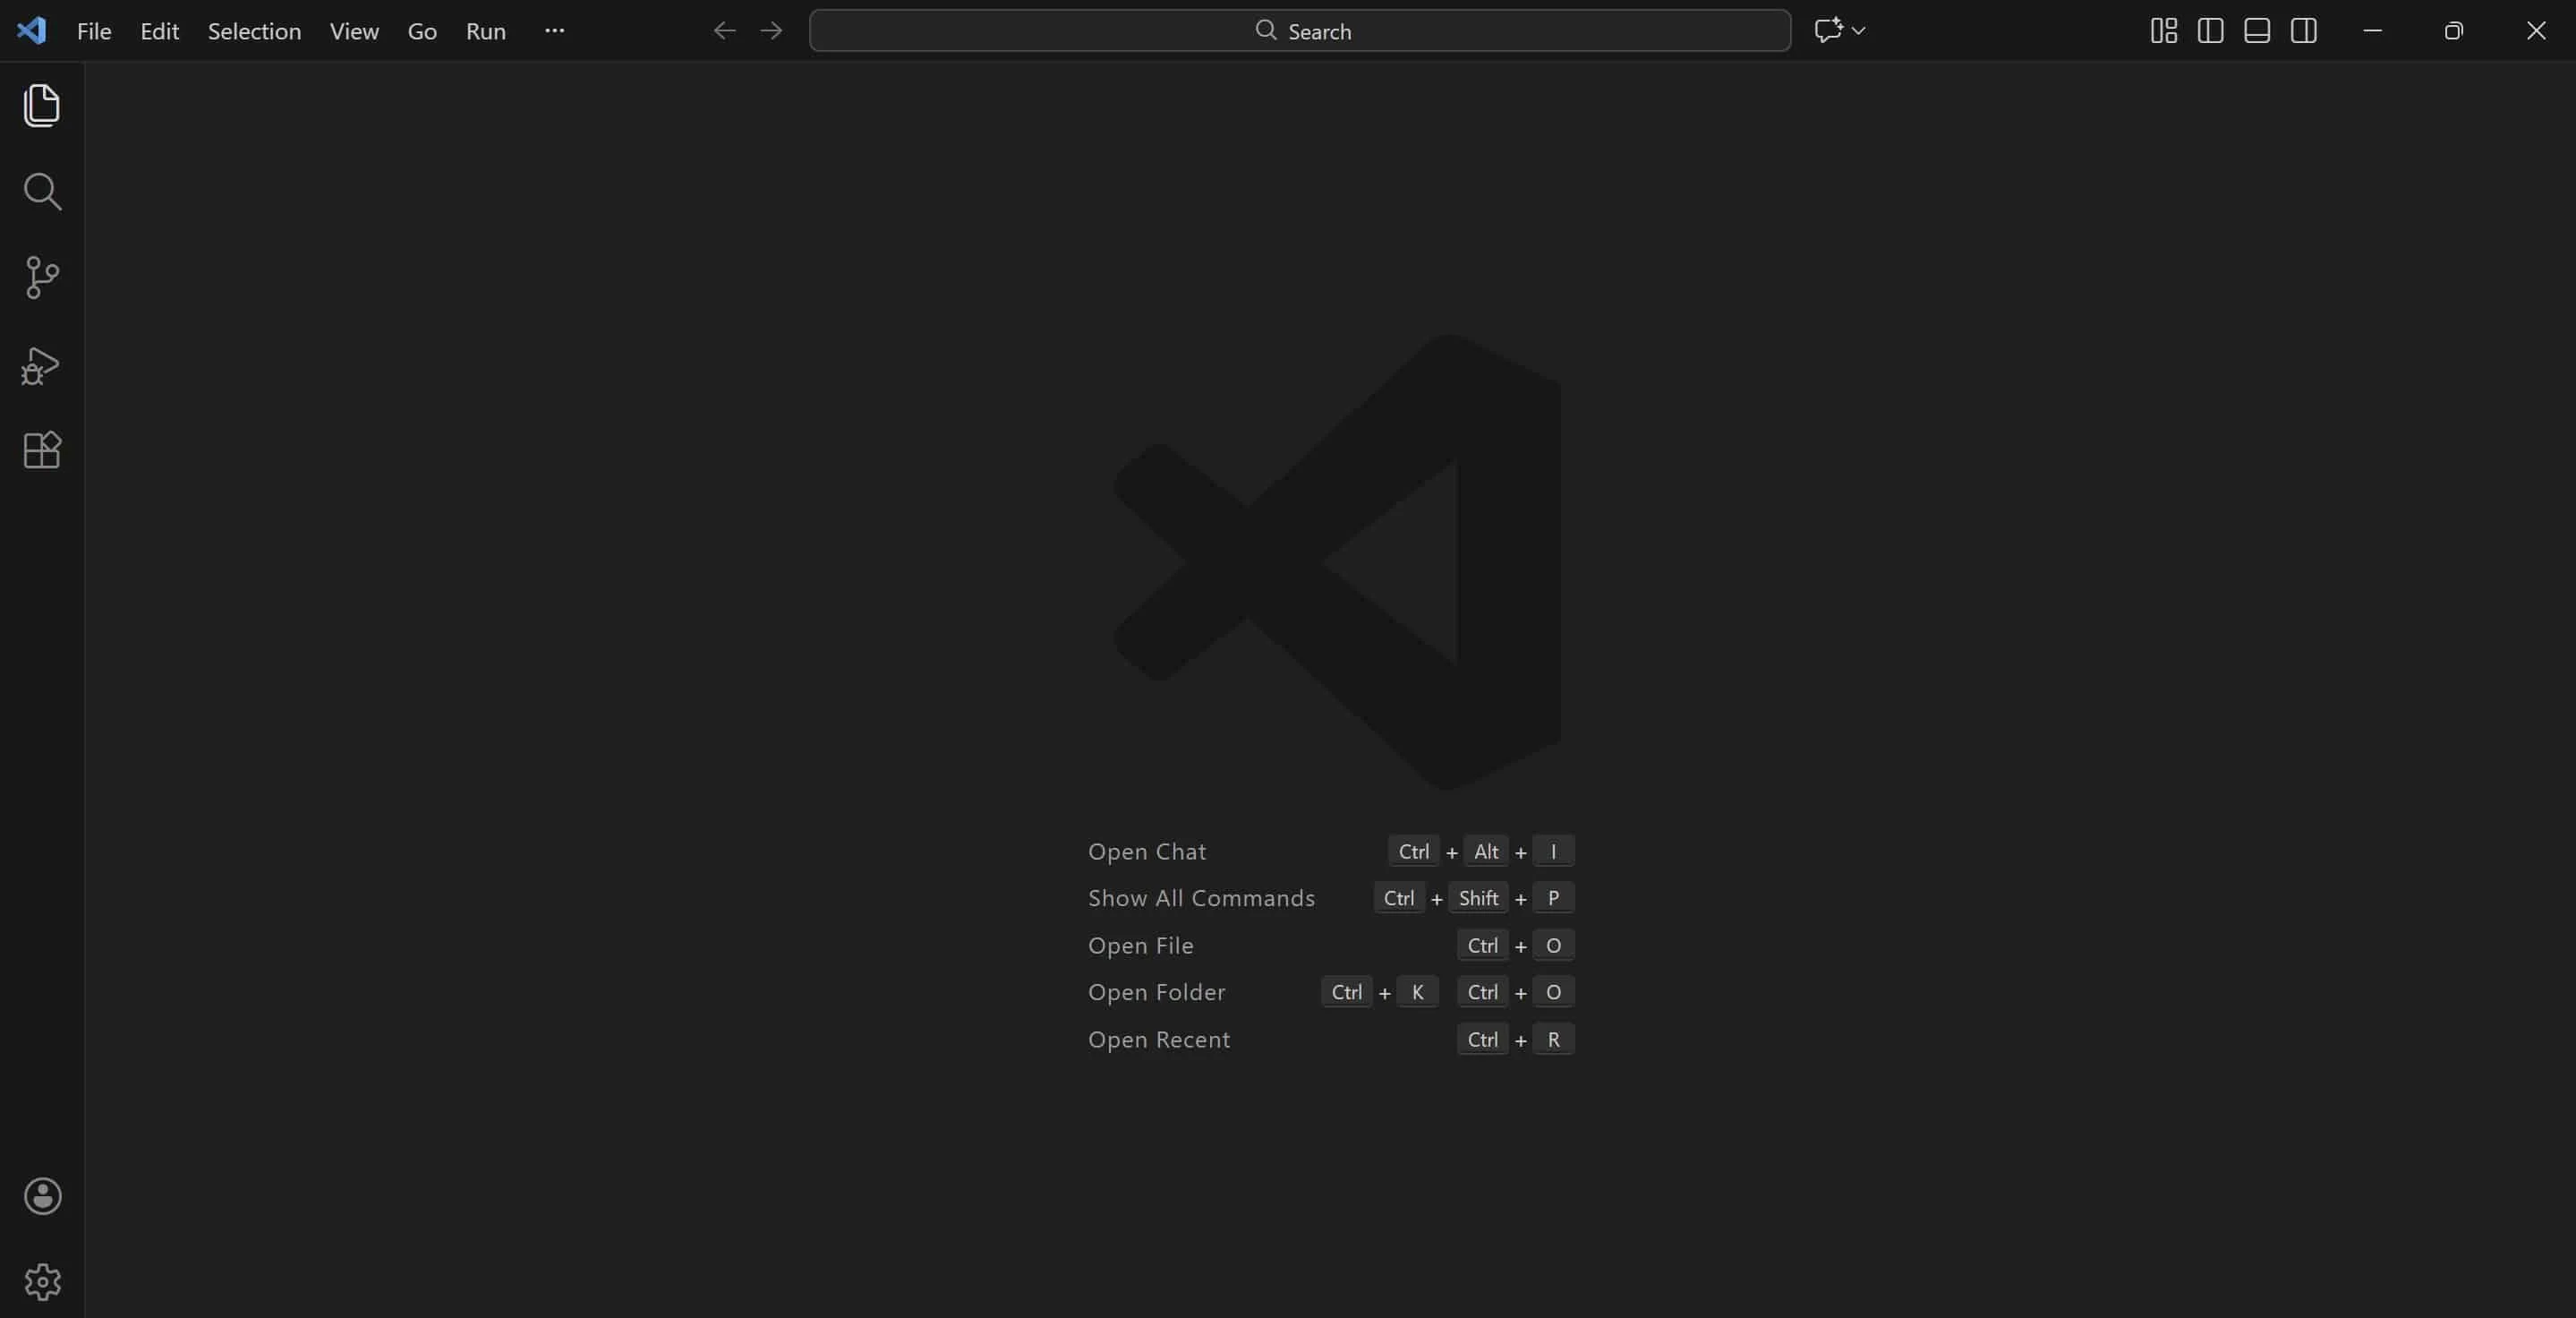Open the Run menu
Viewport: 2576px width, 1318px height.
click(x=486, y=31)
